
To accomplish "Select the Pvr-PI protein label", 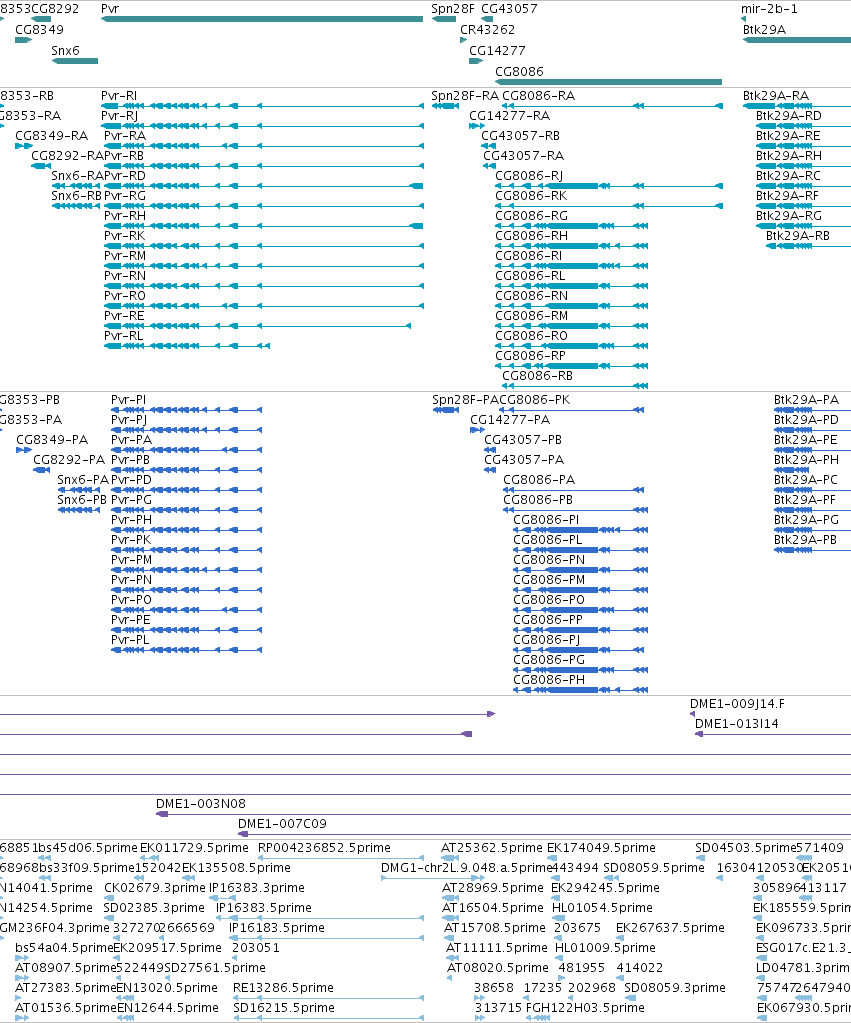I will [x=129, y=400].
